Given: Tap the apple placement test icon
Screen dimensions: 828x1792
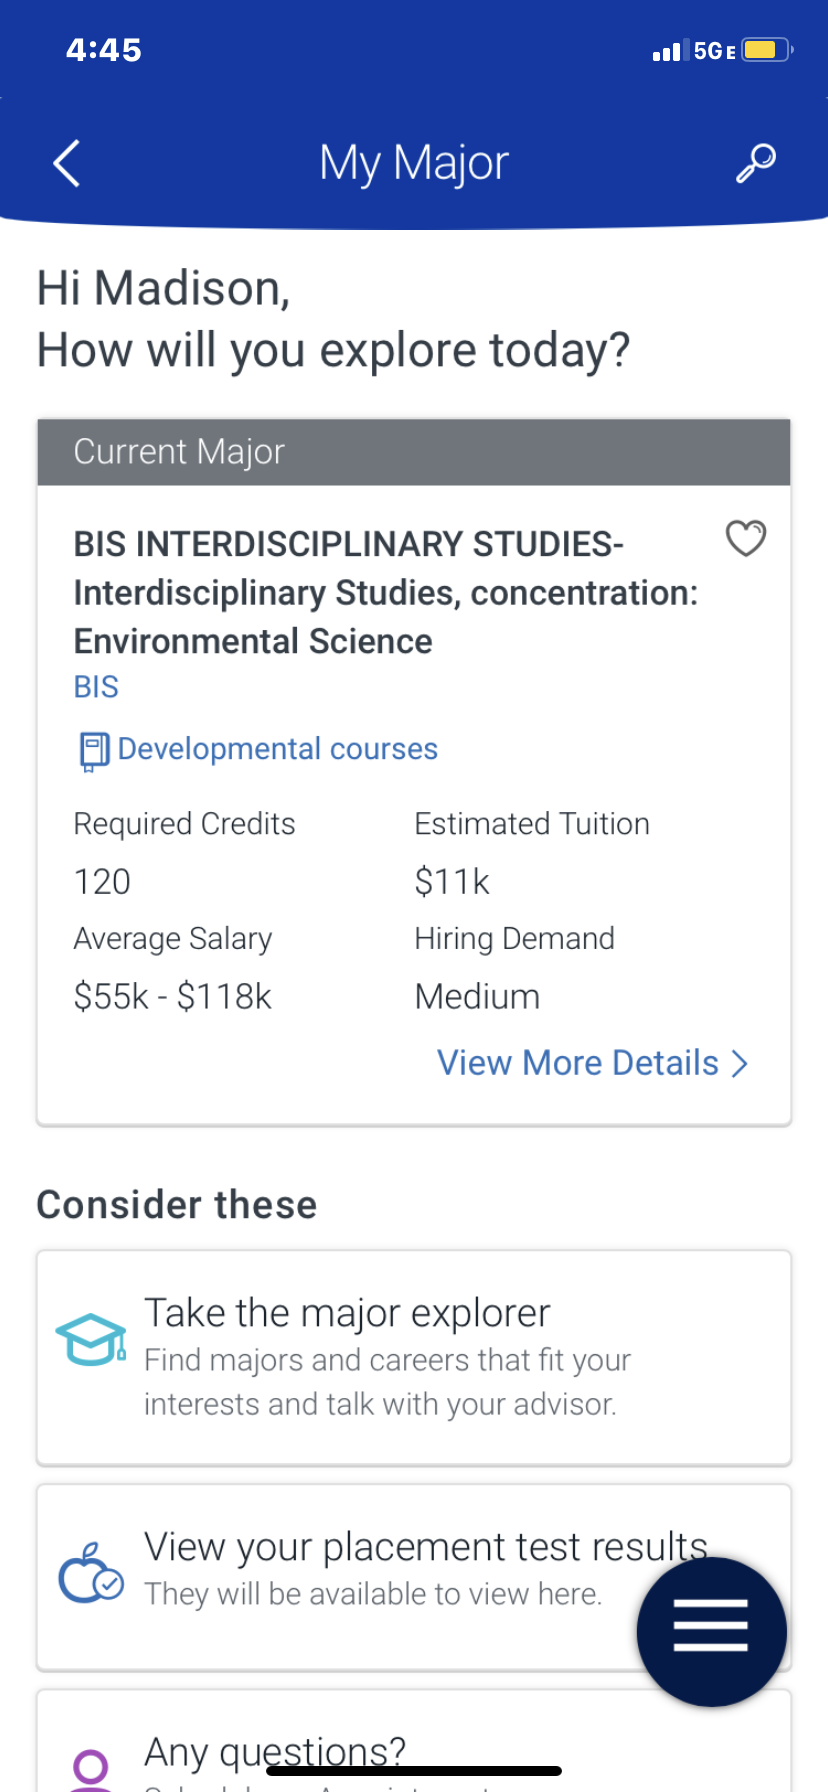Looking at the screenshot, I should (x=91, y=1573).
